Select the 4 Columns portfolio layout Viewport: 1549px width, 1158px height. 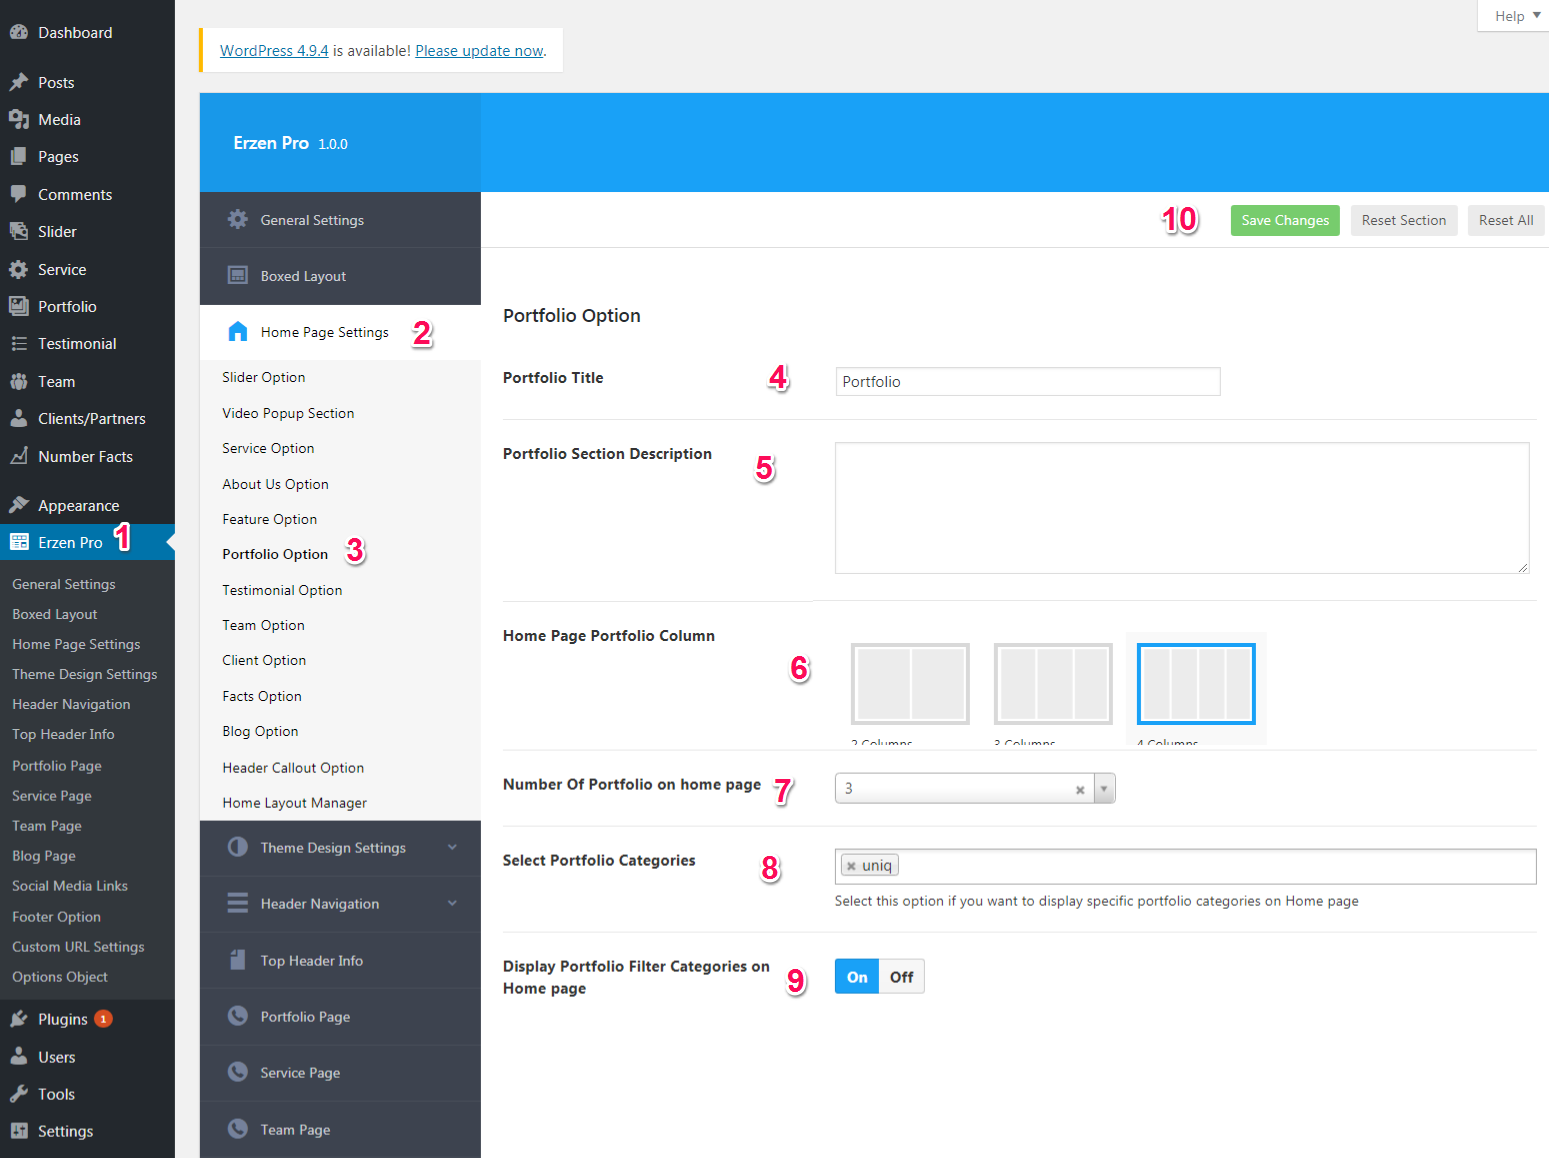pos(1196,684)
